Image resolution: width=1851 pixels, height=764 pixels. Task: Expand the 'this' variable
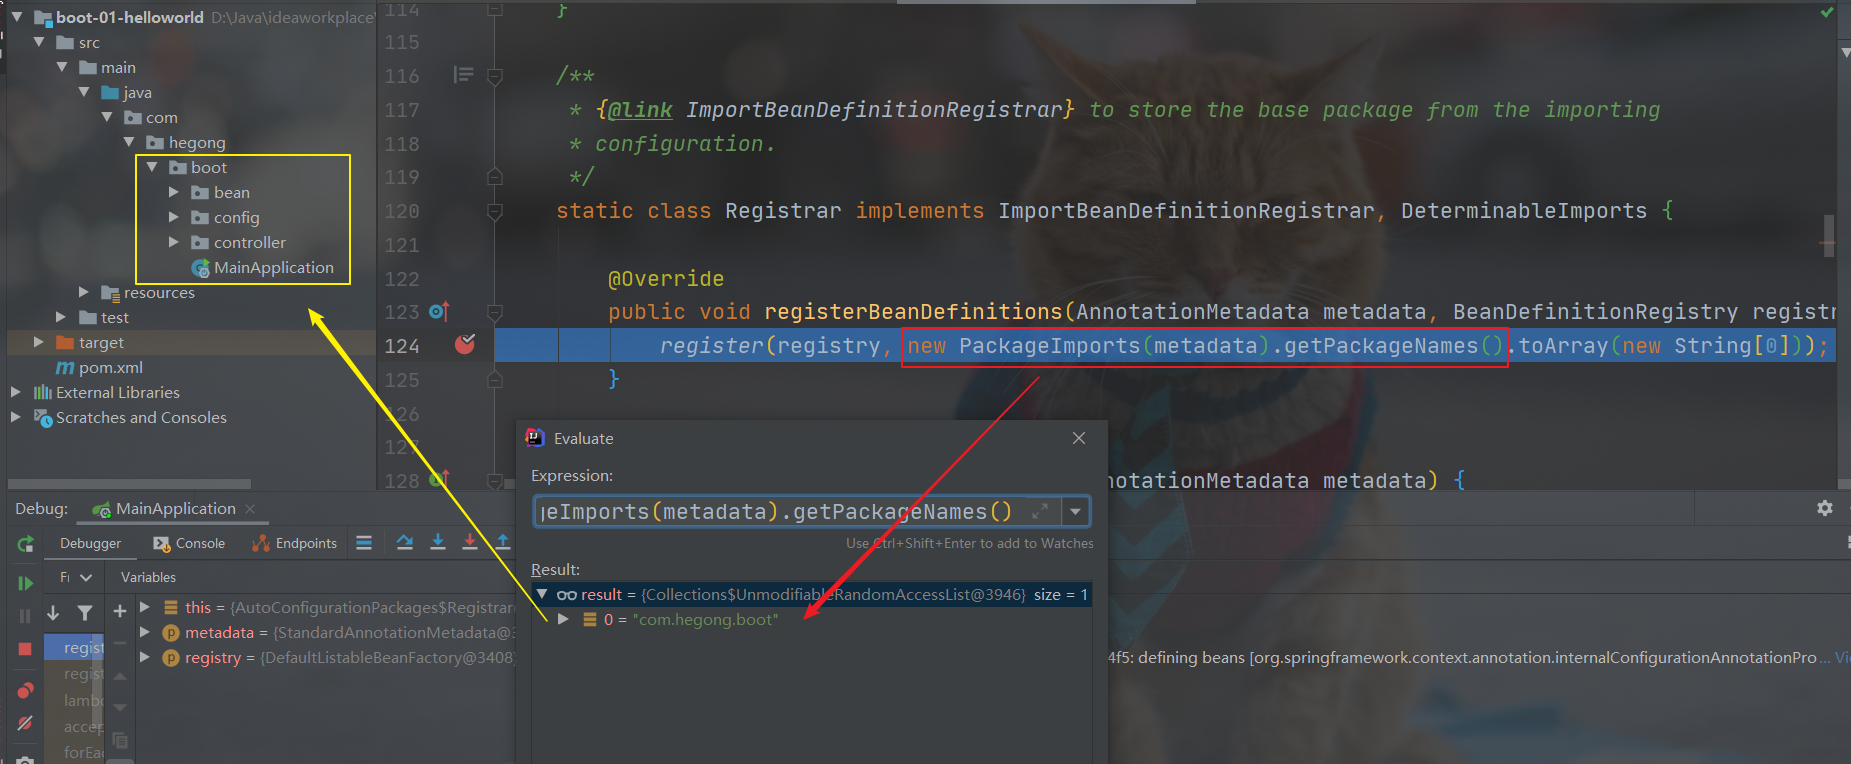[145, 607]
